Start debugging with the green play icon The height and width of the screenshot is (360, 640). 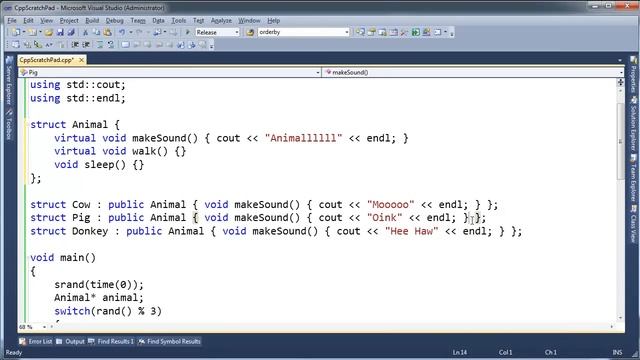point(188,32)
